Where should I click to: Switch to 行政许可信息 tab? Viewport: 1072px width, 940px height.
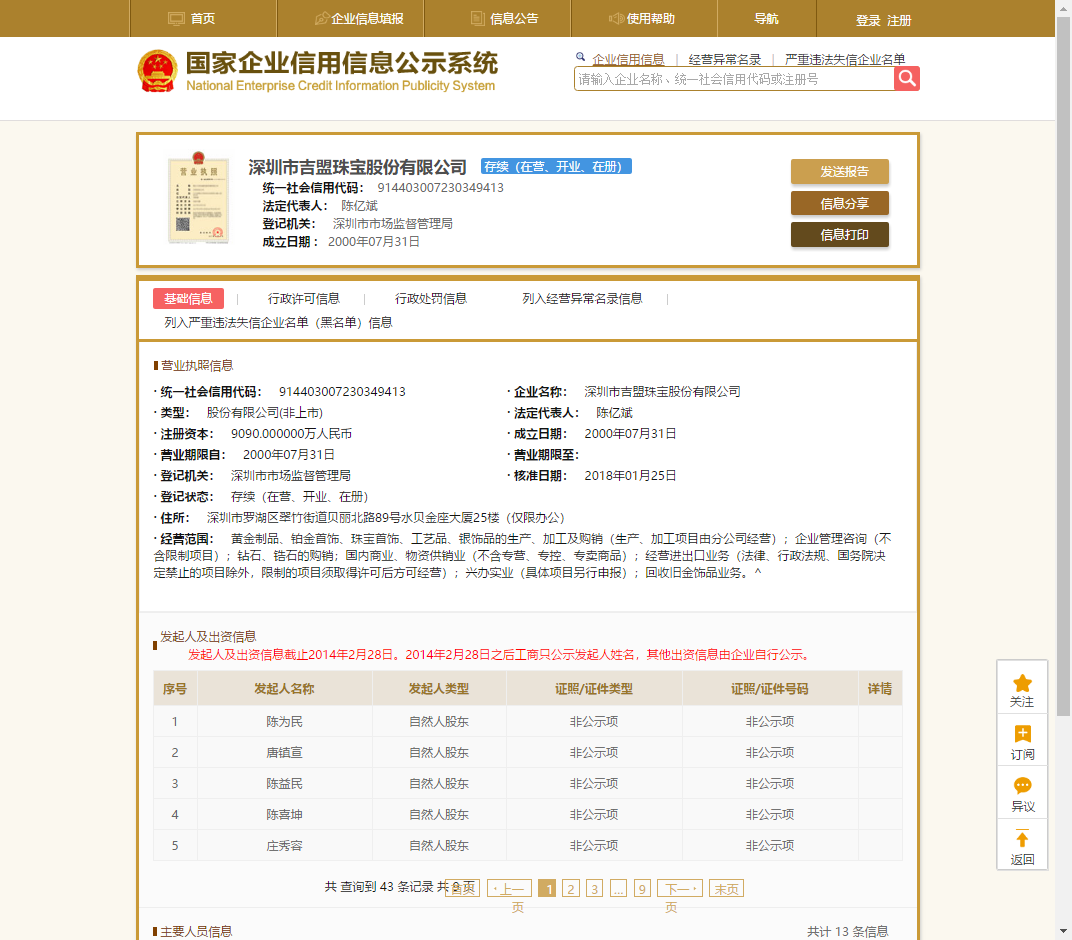click(x=303, y=298)
